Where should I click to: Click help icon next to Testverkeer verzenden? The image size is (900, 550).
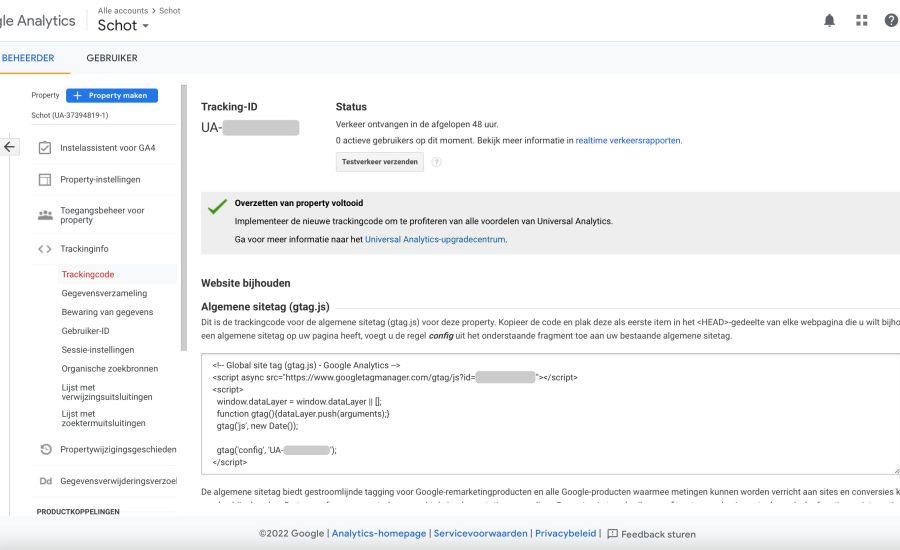[436, 162]
